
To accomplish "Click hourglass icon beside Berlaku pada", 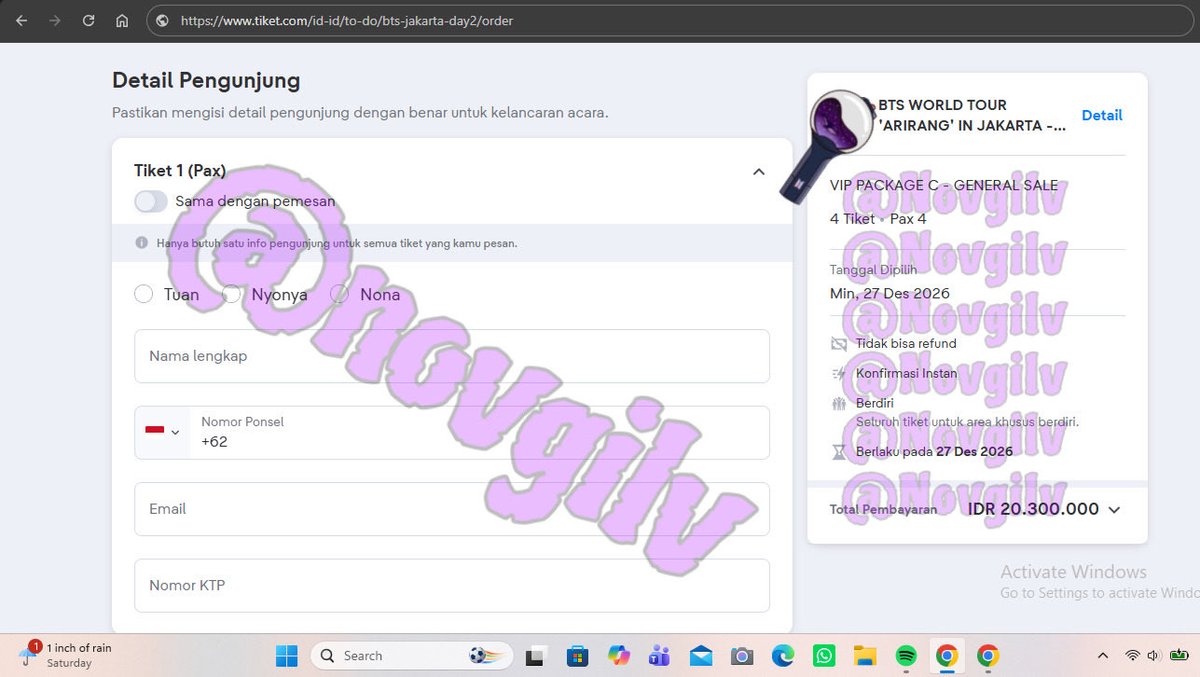I will coord(839,452).
